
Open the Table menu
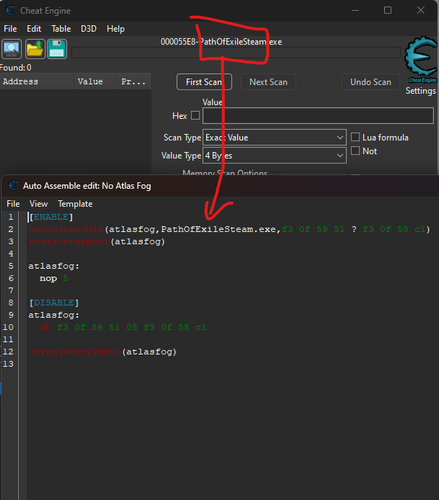point(61,29)
